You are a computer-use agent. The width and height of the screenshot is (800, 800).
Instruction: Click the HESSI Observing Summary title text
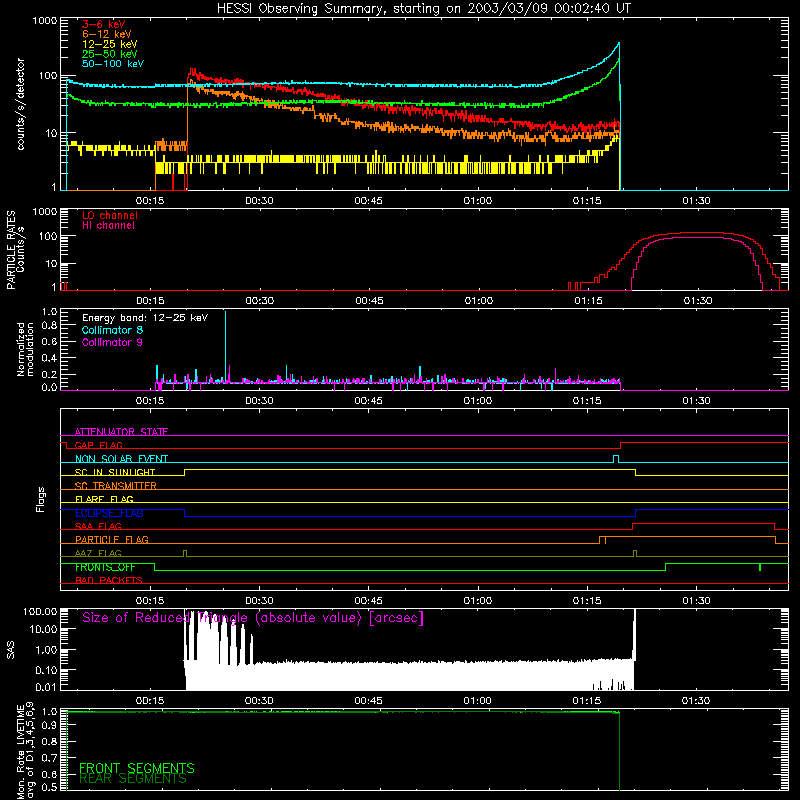coord(424,9)
